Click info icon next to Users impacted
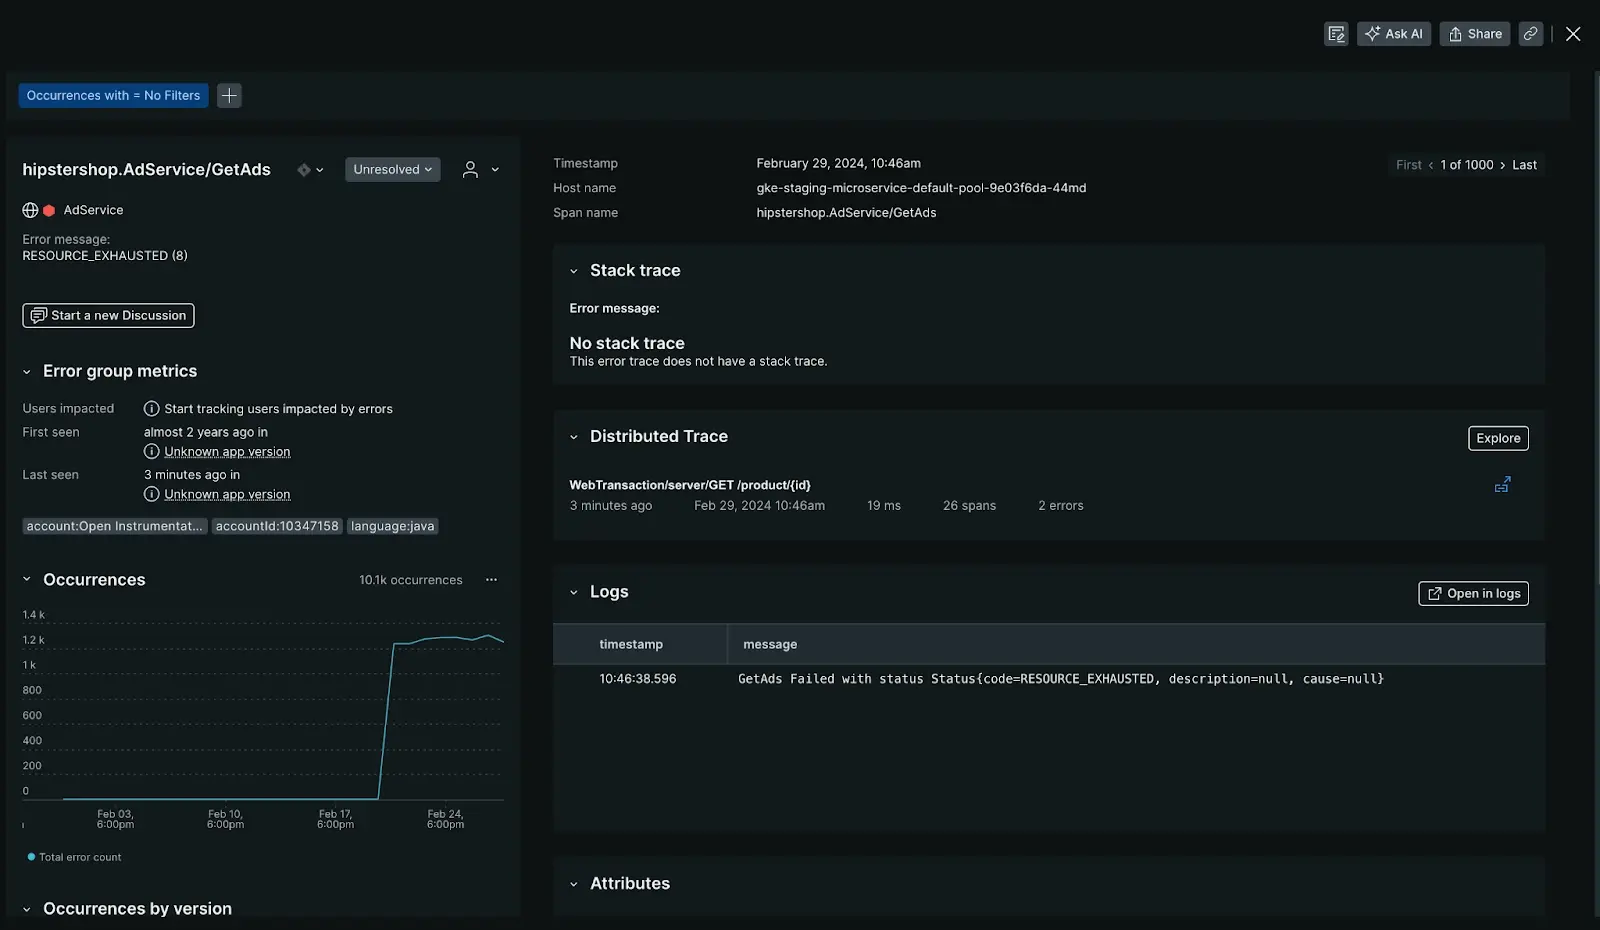 point(152,409)
